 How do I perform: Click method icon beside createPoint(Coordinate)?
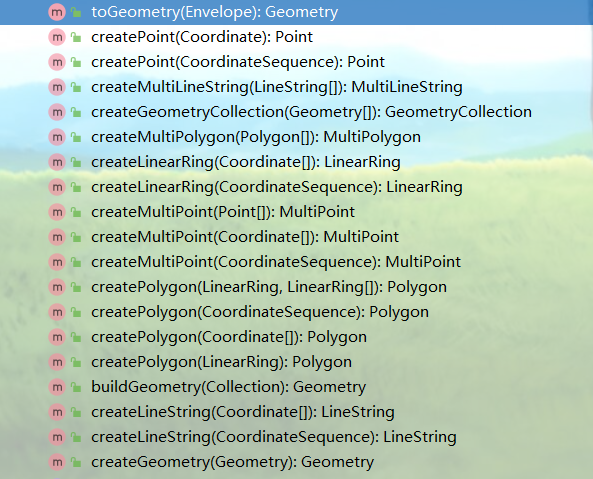[57, 37]
